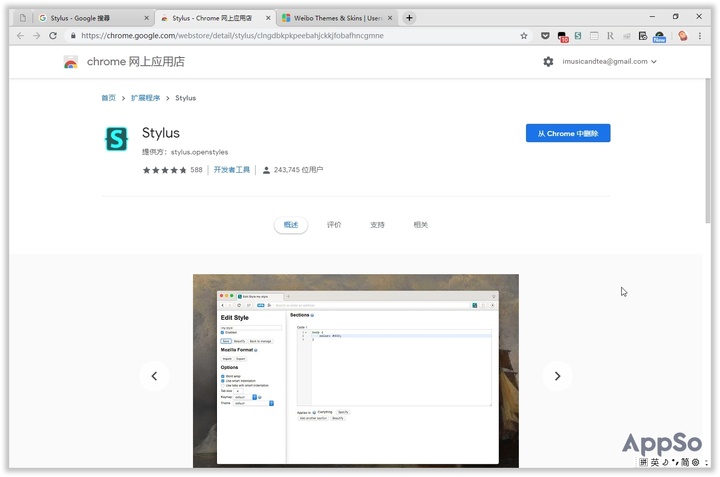
Task: Open a new browser tab
Action: coord(409,18)
